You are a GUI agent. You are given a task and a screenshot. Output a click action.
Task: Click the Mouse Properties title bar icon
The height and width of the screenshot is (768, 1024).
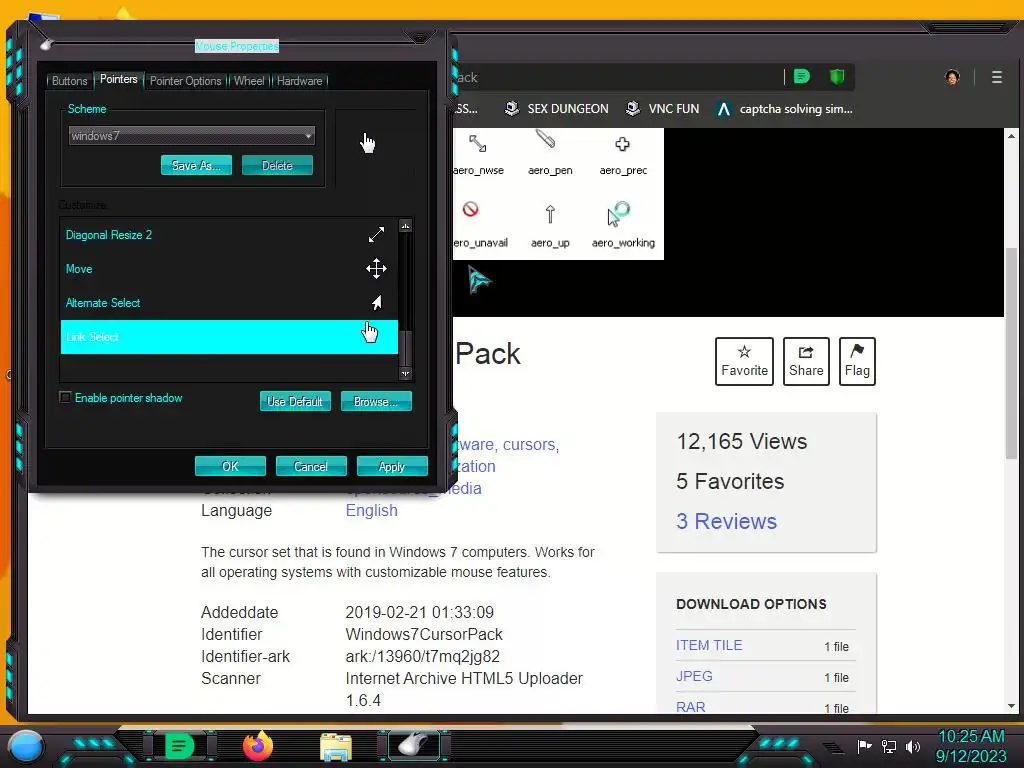tap(46, 44)
